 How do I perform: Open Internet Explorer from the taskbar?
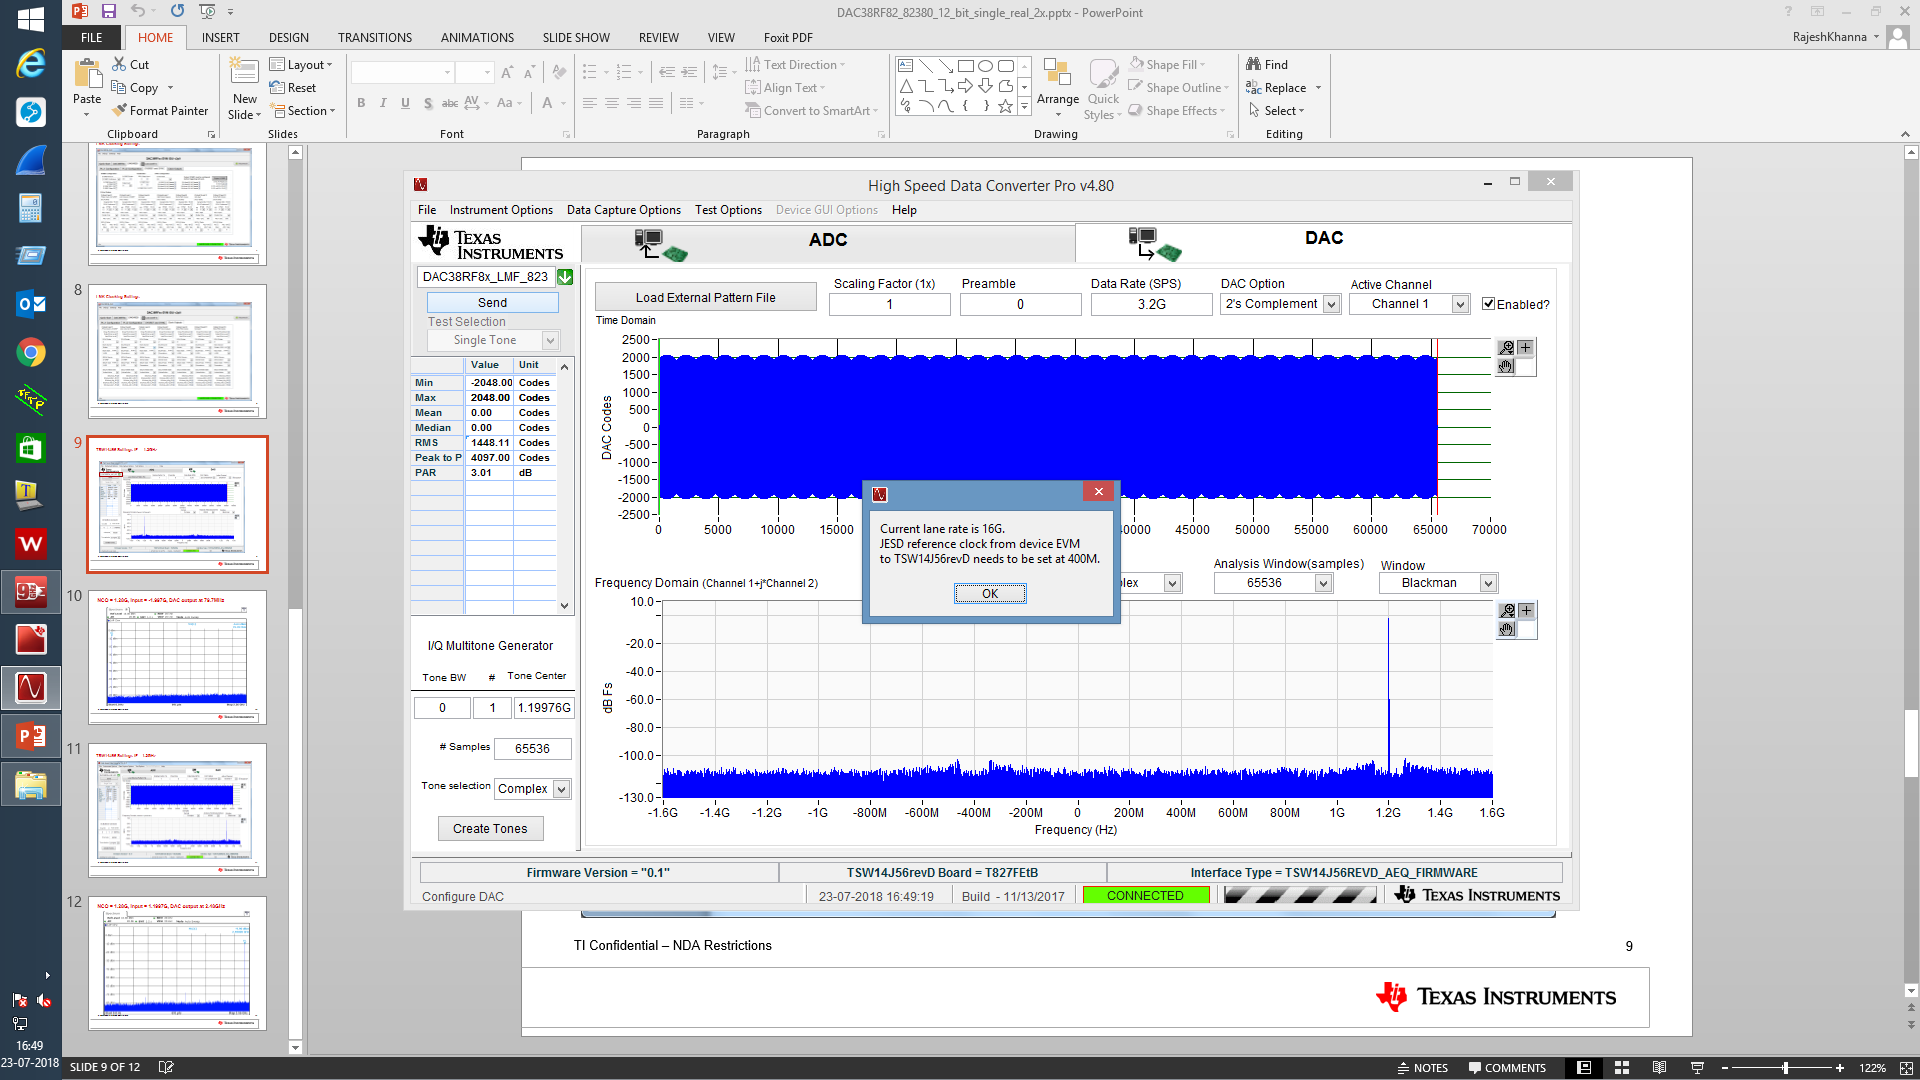coord(31,64)
